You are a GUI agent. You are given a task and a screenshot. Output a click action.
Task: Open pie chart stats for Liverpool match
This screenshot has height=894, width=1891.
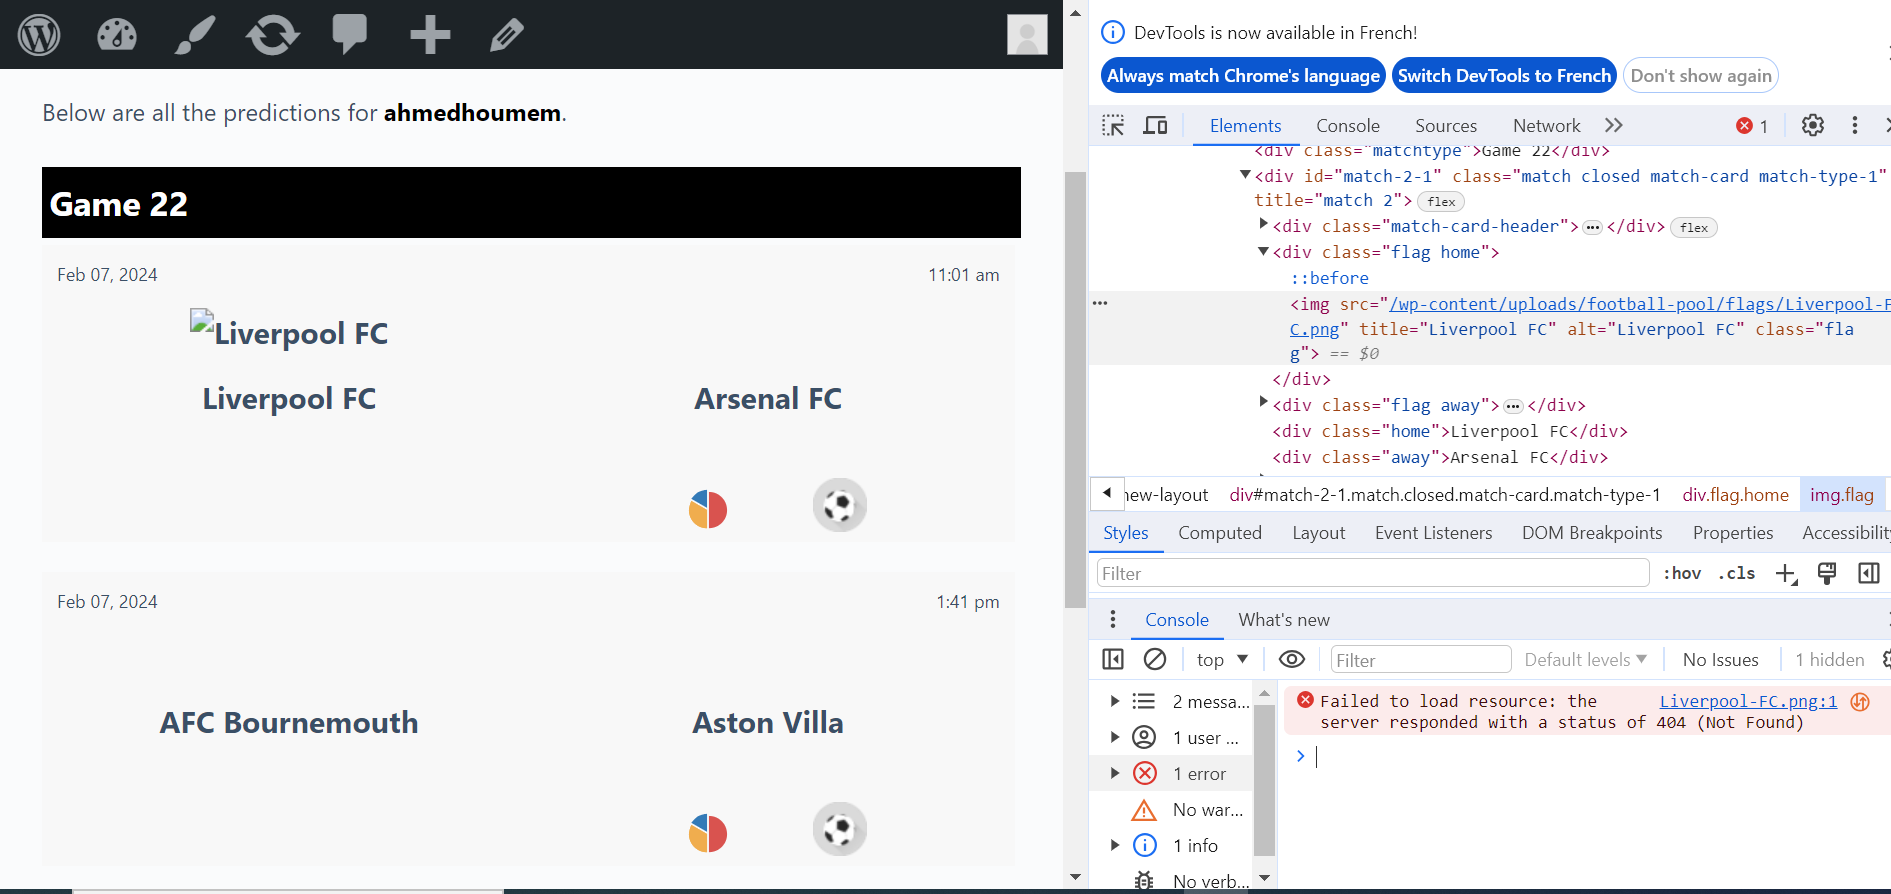point(708,509)
